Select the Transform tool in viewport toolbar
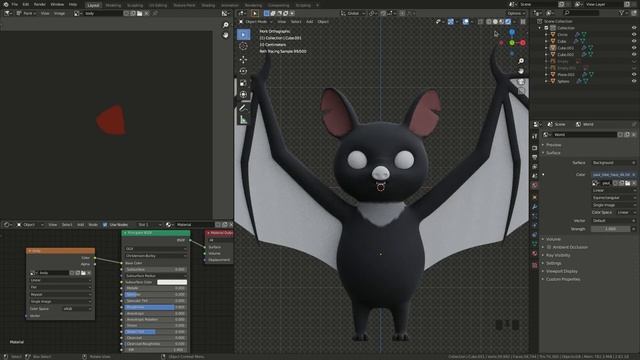Viewport: 640px width, 360px height. click(x=243, y=95)
